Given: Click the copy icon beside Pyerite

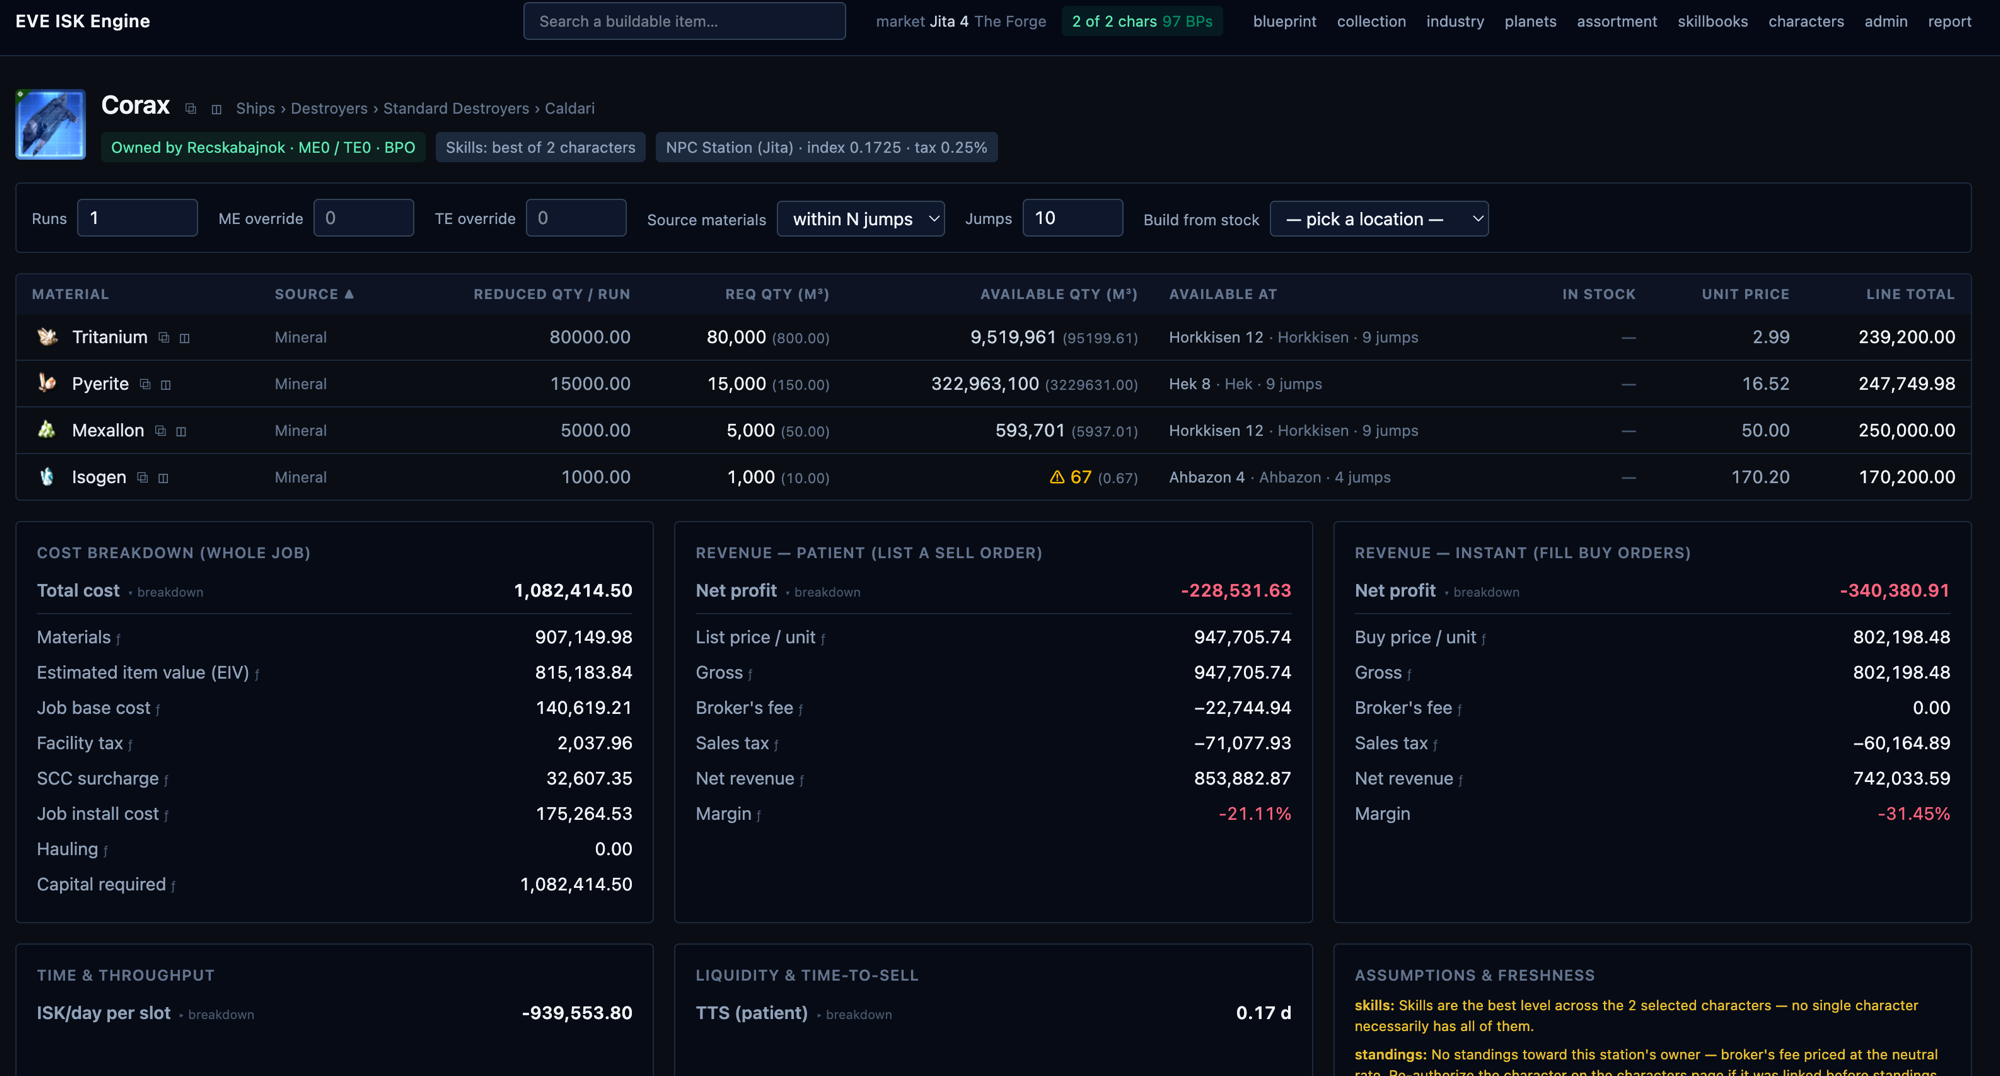Looking at the screenshot, I should [145, 384].
